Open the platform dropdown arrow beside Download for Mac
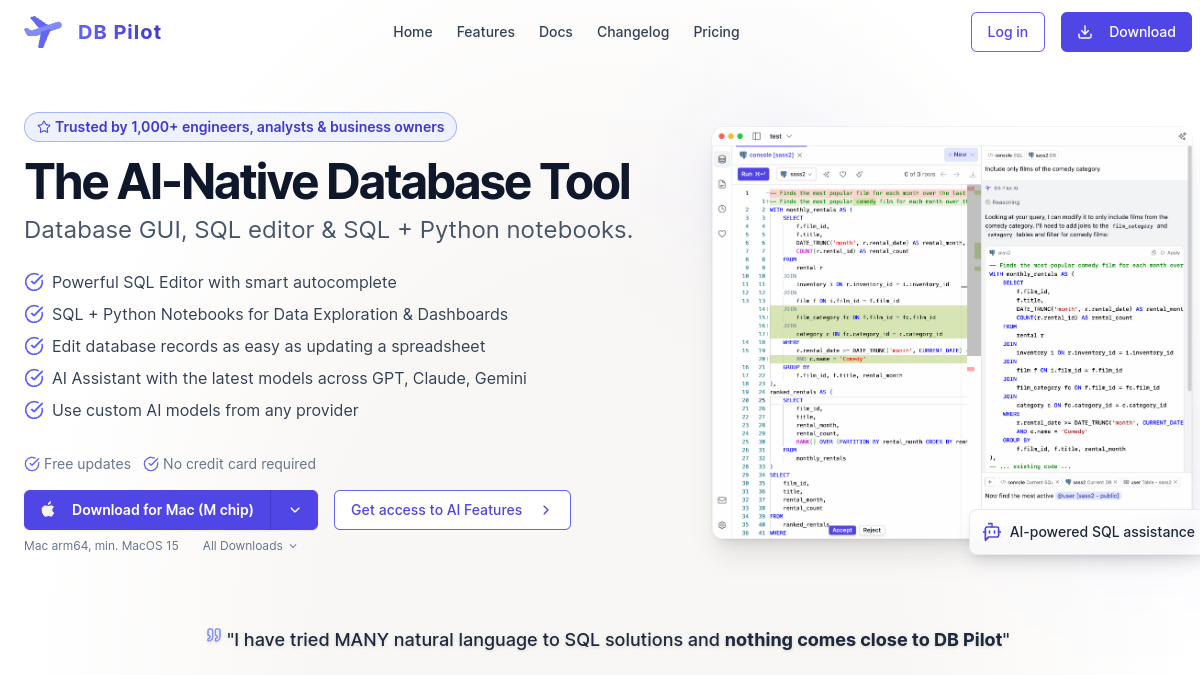Viewport: 1200px width, 675px height. [295, 510]
